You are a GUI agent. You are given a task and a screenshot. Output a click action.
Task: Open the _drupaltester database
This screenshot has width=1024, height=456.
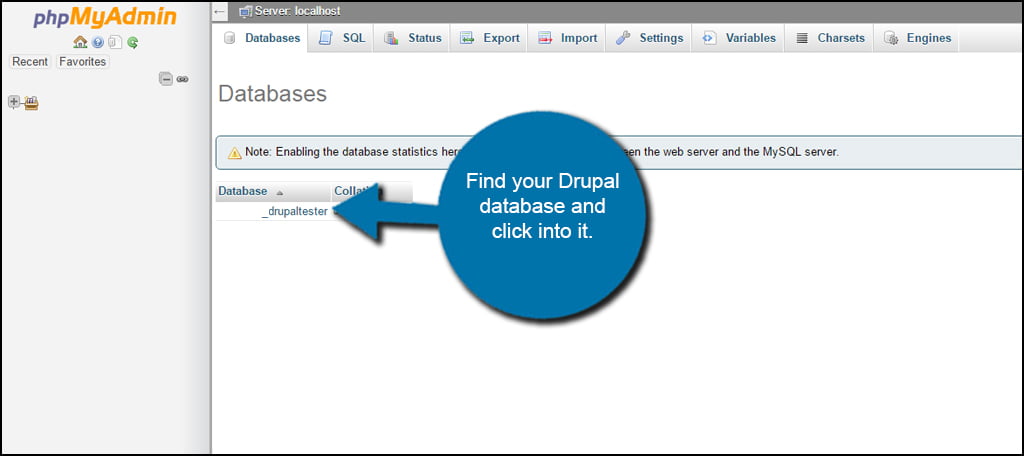295,212
